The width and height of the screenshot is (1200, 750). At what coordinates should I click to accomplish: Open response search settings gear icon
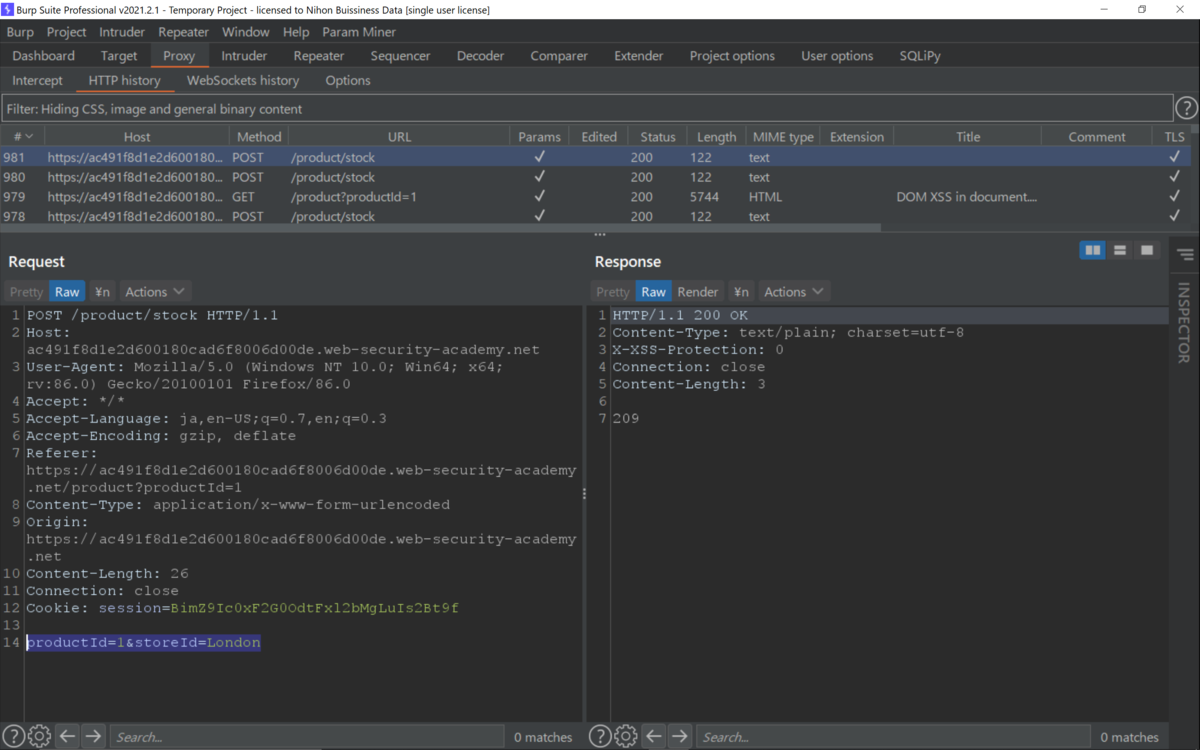click(626, 737)
